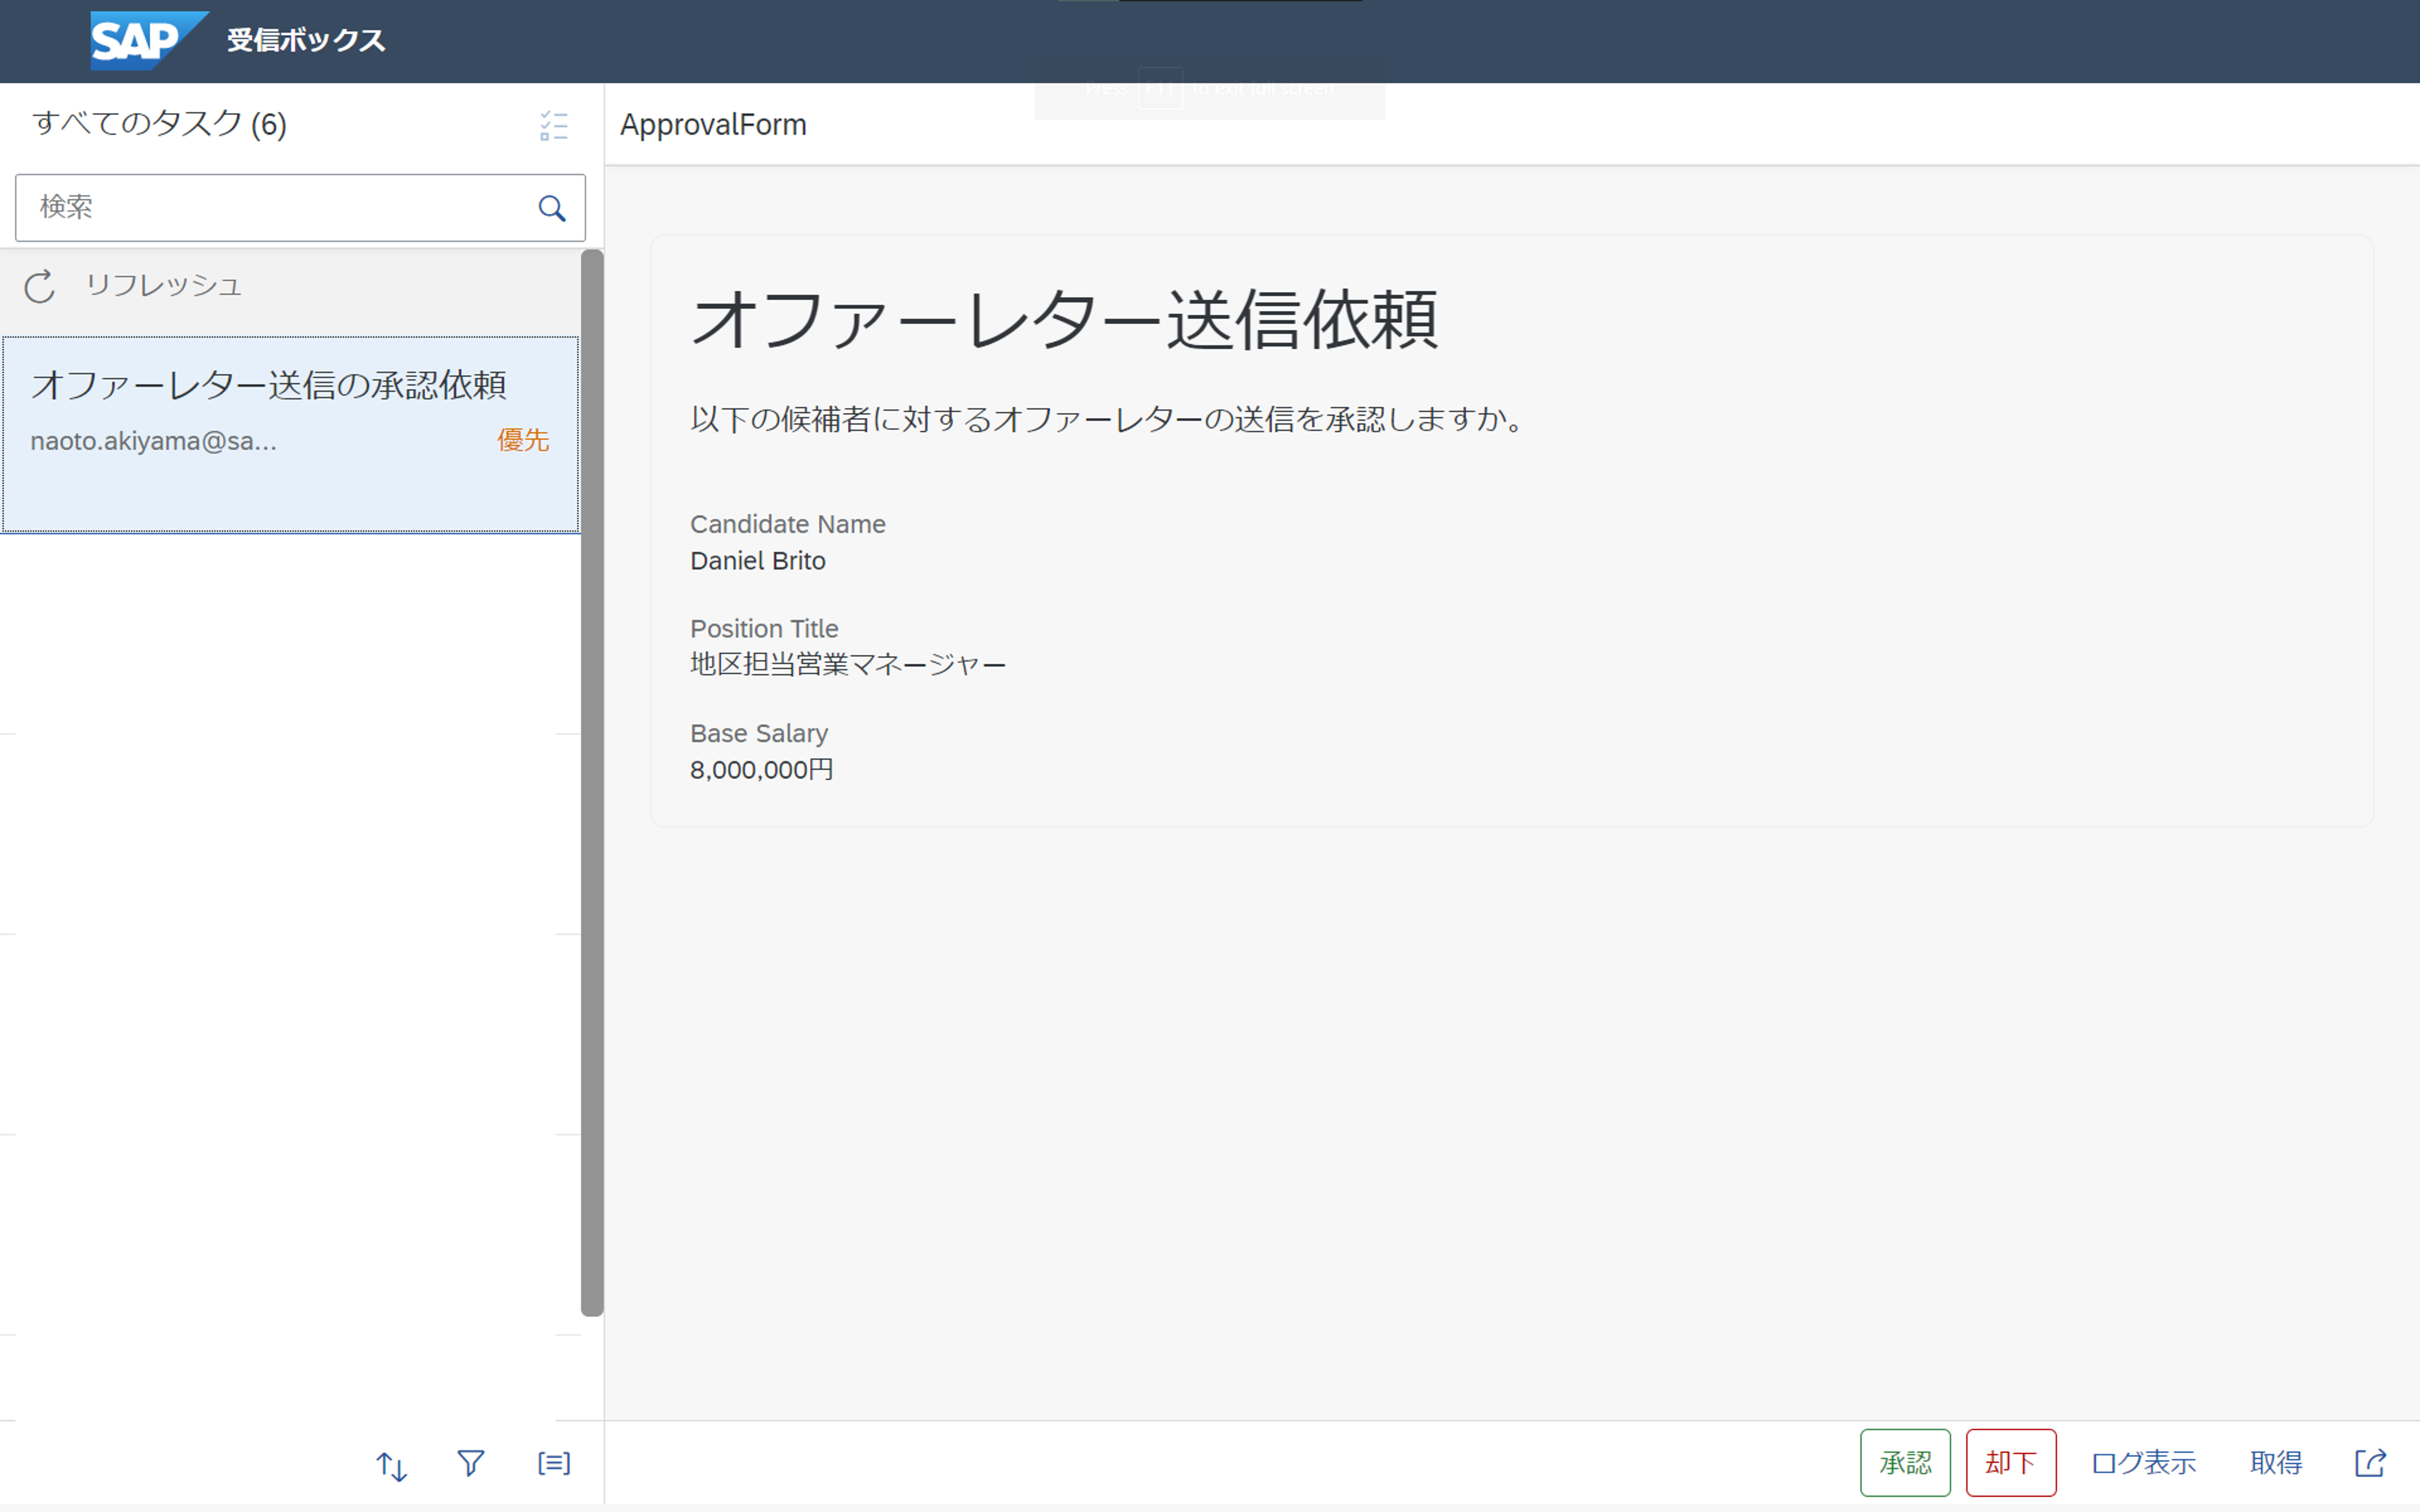The width and height of the screenshot is (2420, 1512).
Task: Click the ログ表示 show log button
Action: pyautogui.click(x=2143, y=1463)
